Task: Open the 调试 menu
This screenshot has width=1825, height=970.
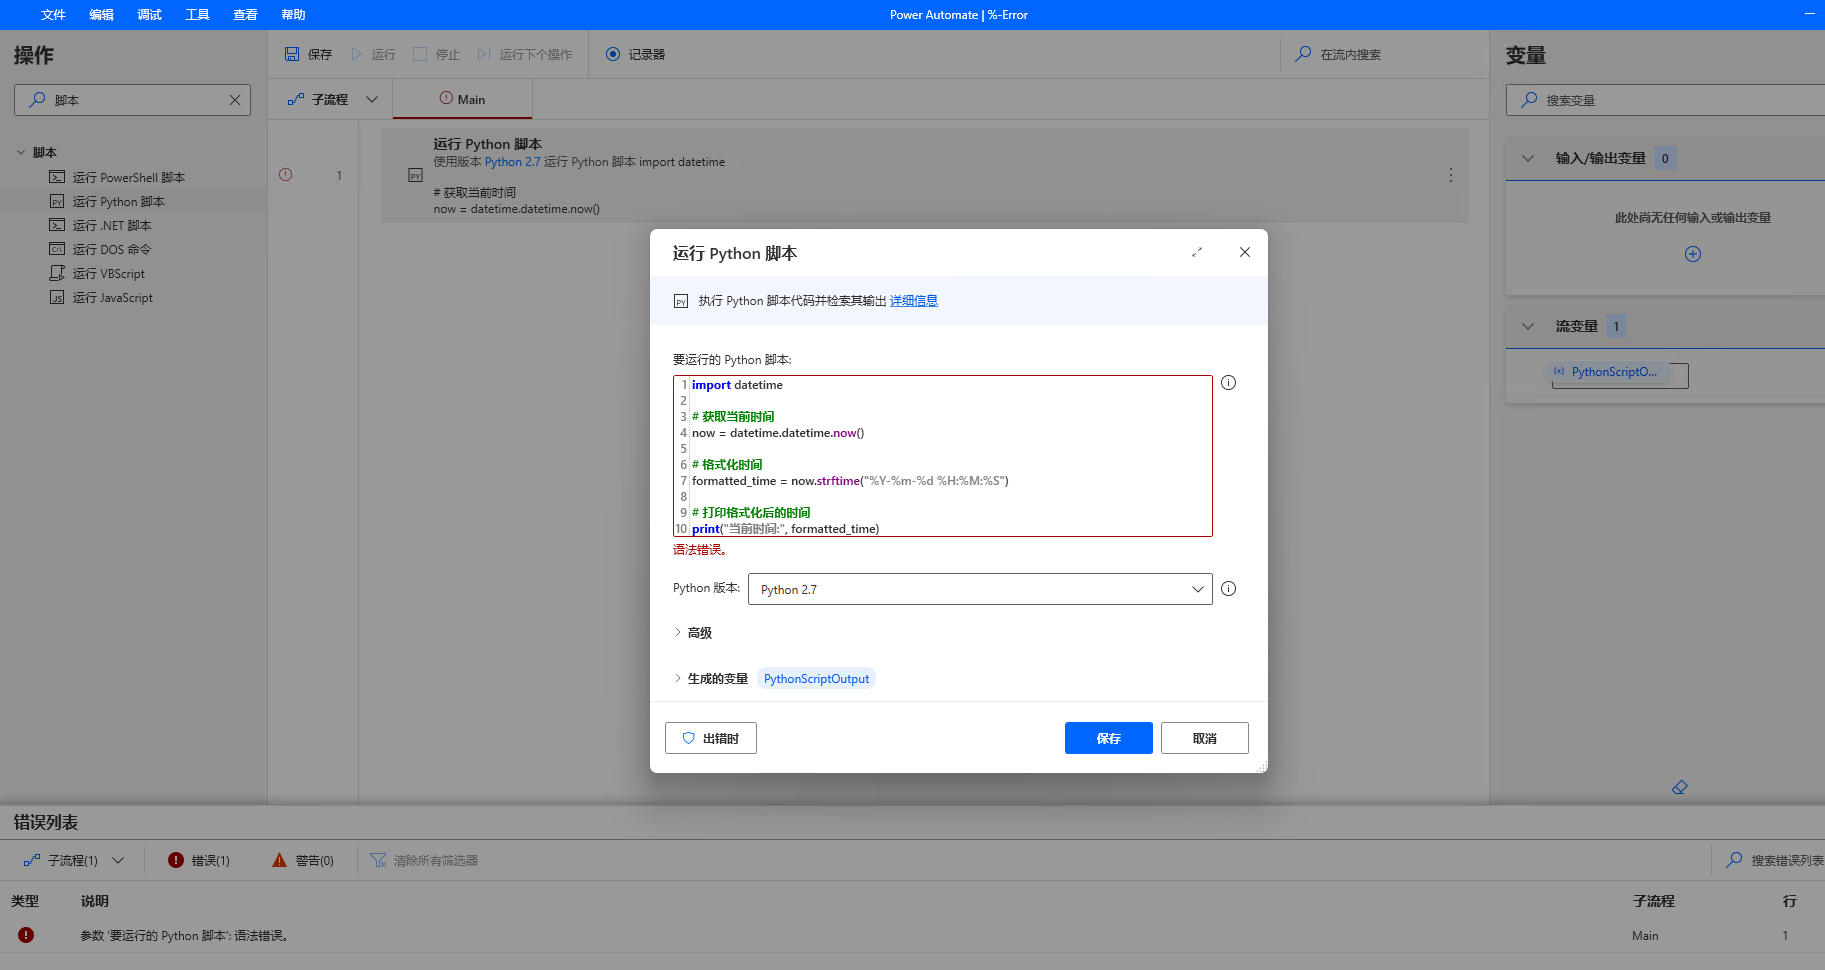Action: click(x=149, y=15)
